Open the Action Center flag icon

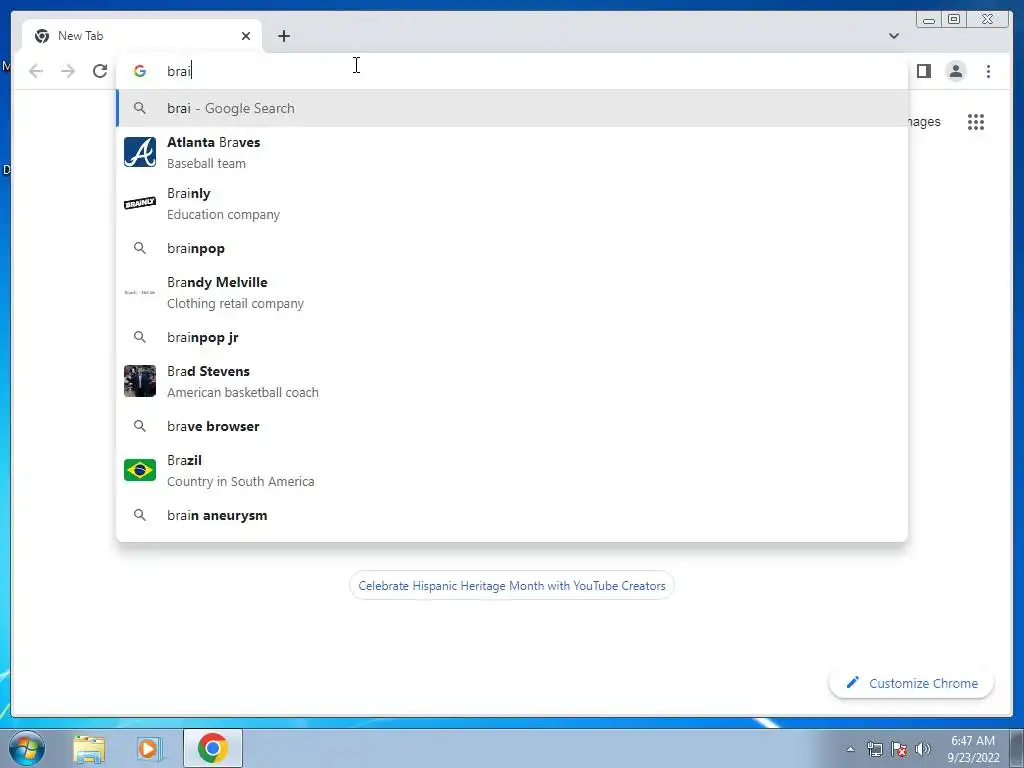click(899, 749)
